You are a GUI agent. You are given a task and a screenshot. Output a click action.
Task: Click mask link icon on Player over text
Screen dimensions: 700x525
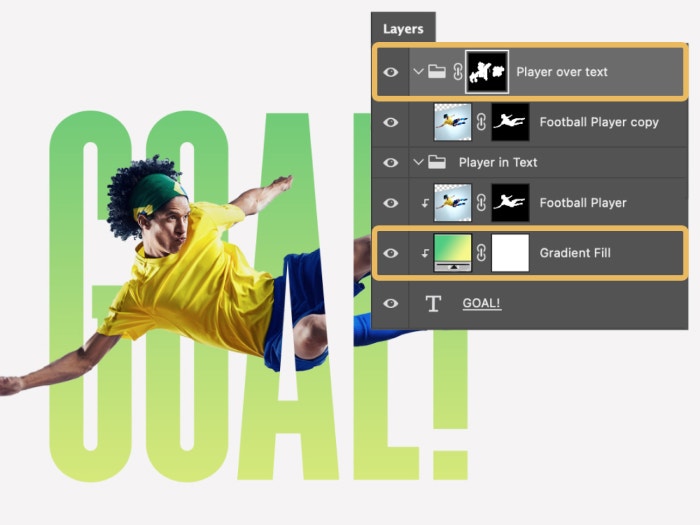coord(458,71)
